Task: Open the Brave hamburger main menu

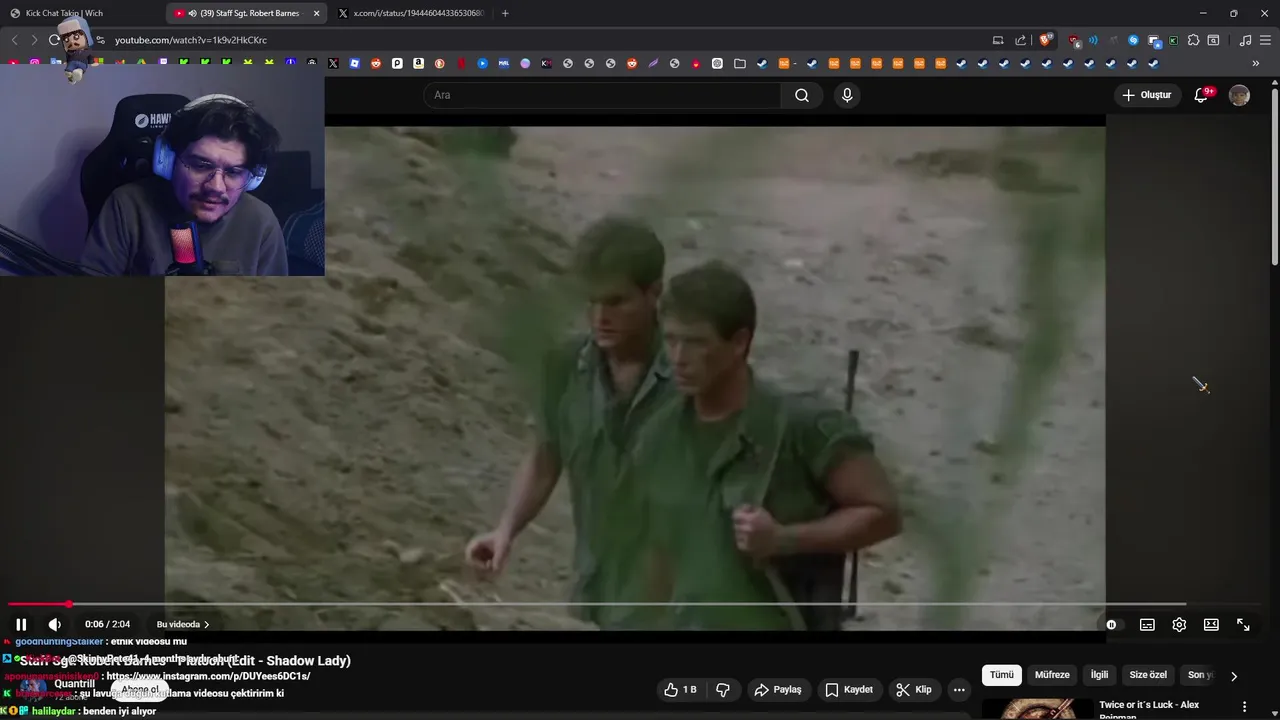Action: tap(1265, 40)
